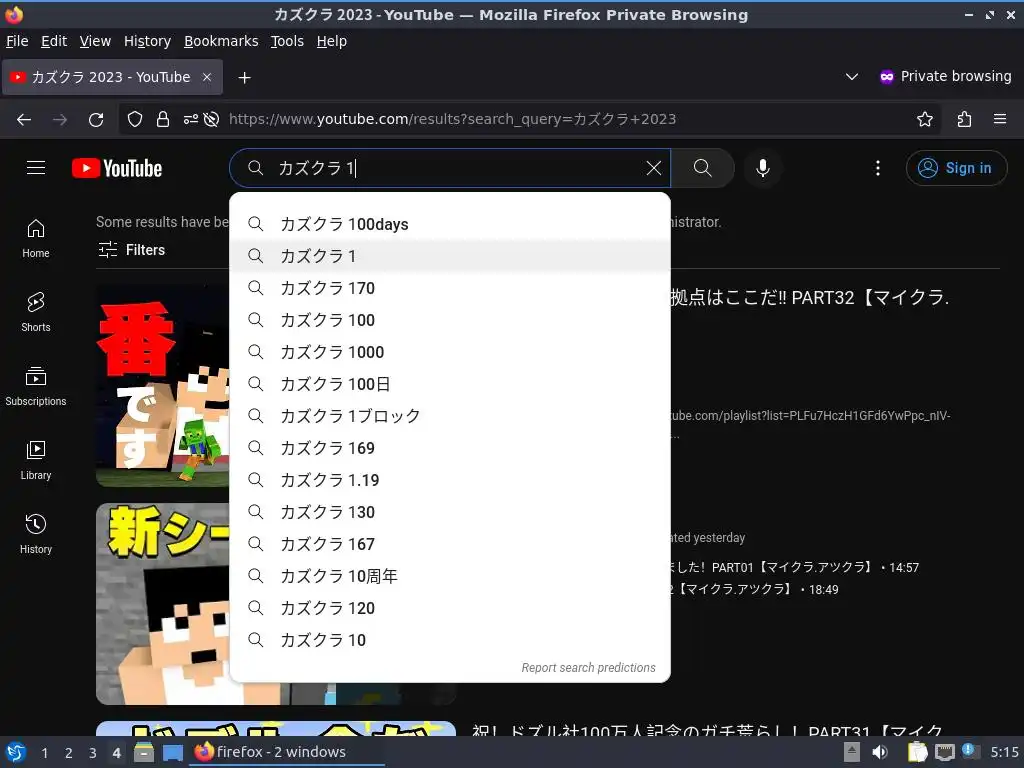Click the network icon in system tray
The width and height of the screenshot is (1024, 768).
click(x=944, y=752)
